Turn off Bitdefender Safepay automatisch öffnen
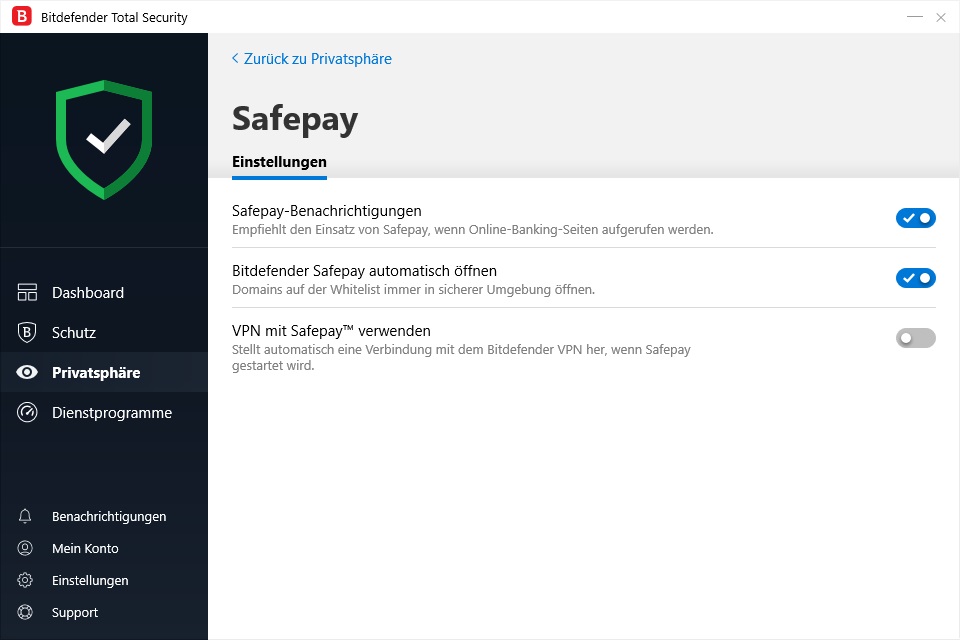 click(x=915, y=278)
